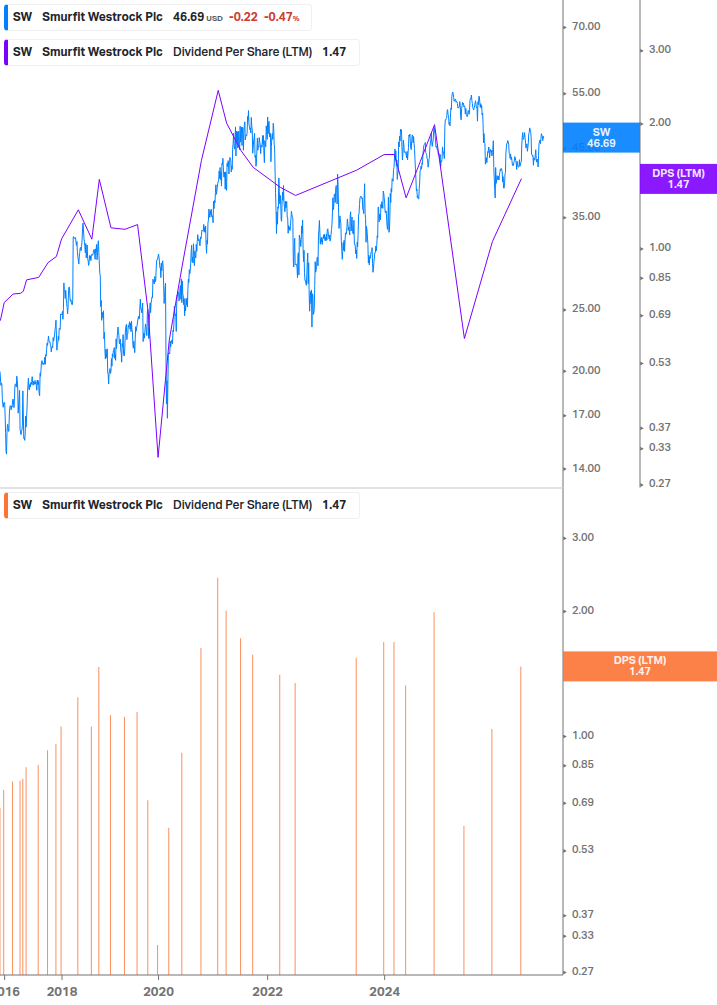Click 0.27 on the top pane's purple DPS axis
Screen dimensions: 717x1005
660,483
